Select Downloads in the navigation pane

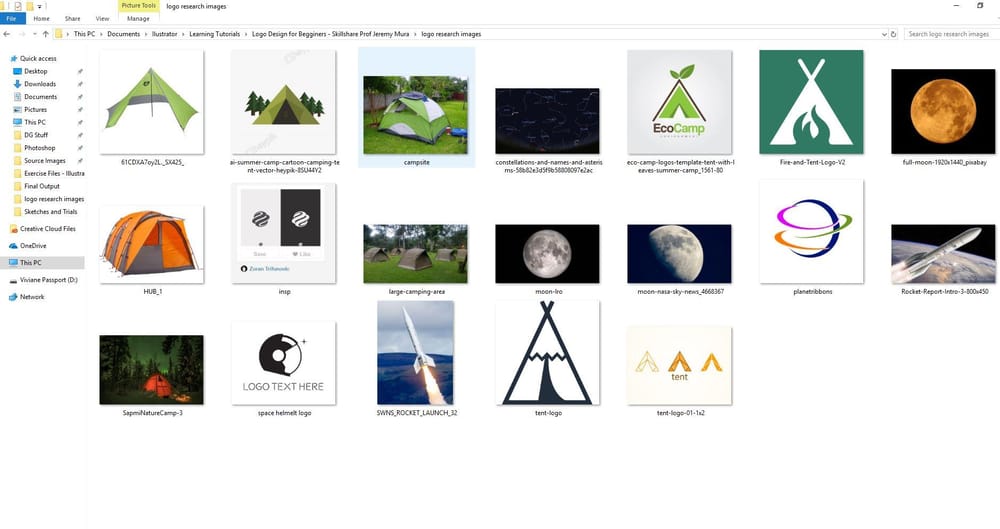pos(40,84)
